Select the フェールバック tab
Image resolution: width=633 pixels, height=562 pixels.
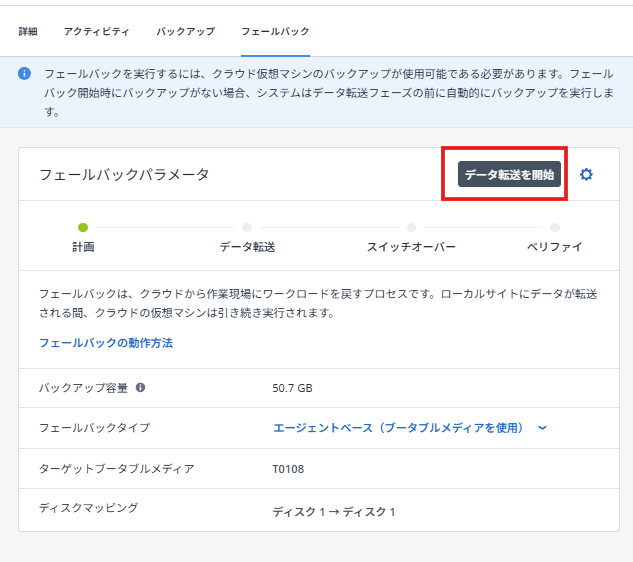click(275, 31)
